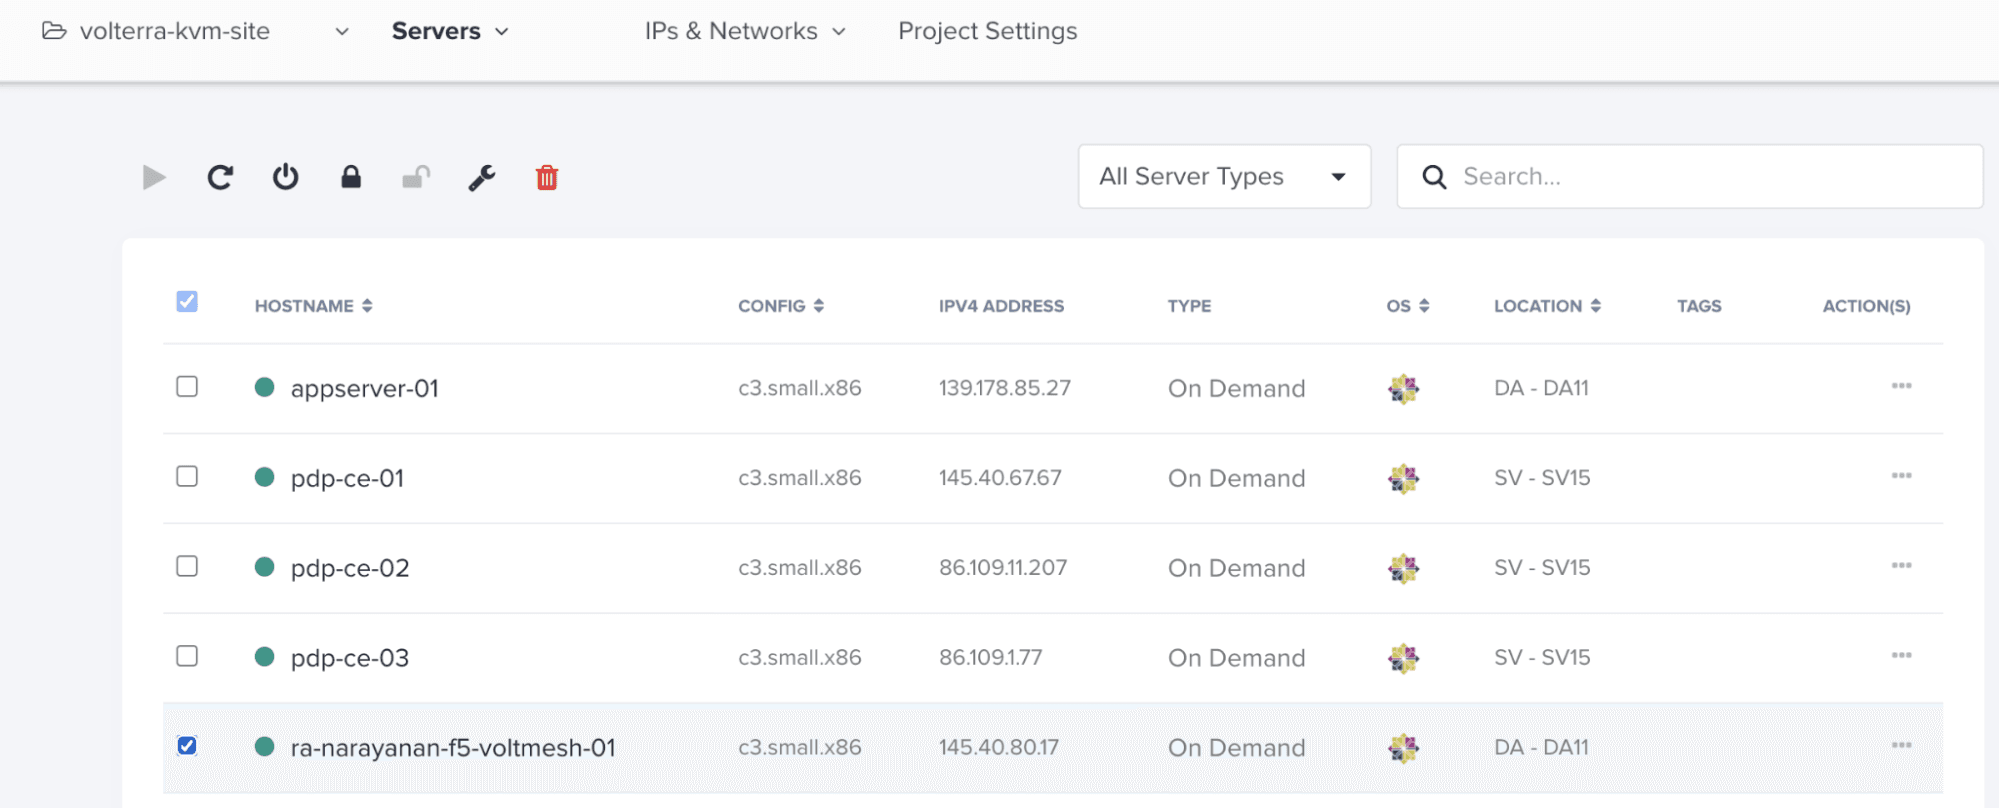Click OS icon for pdp-ce-02

pos(1404,569)
